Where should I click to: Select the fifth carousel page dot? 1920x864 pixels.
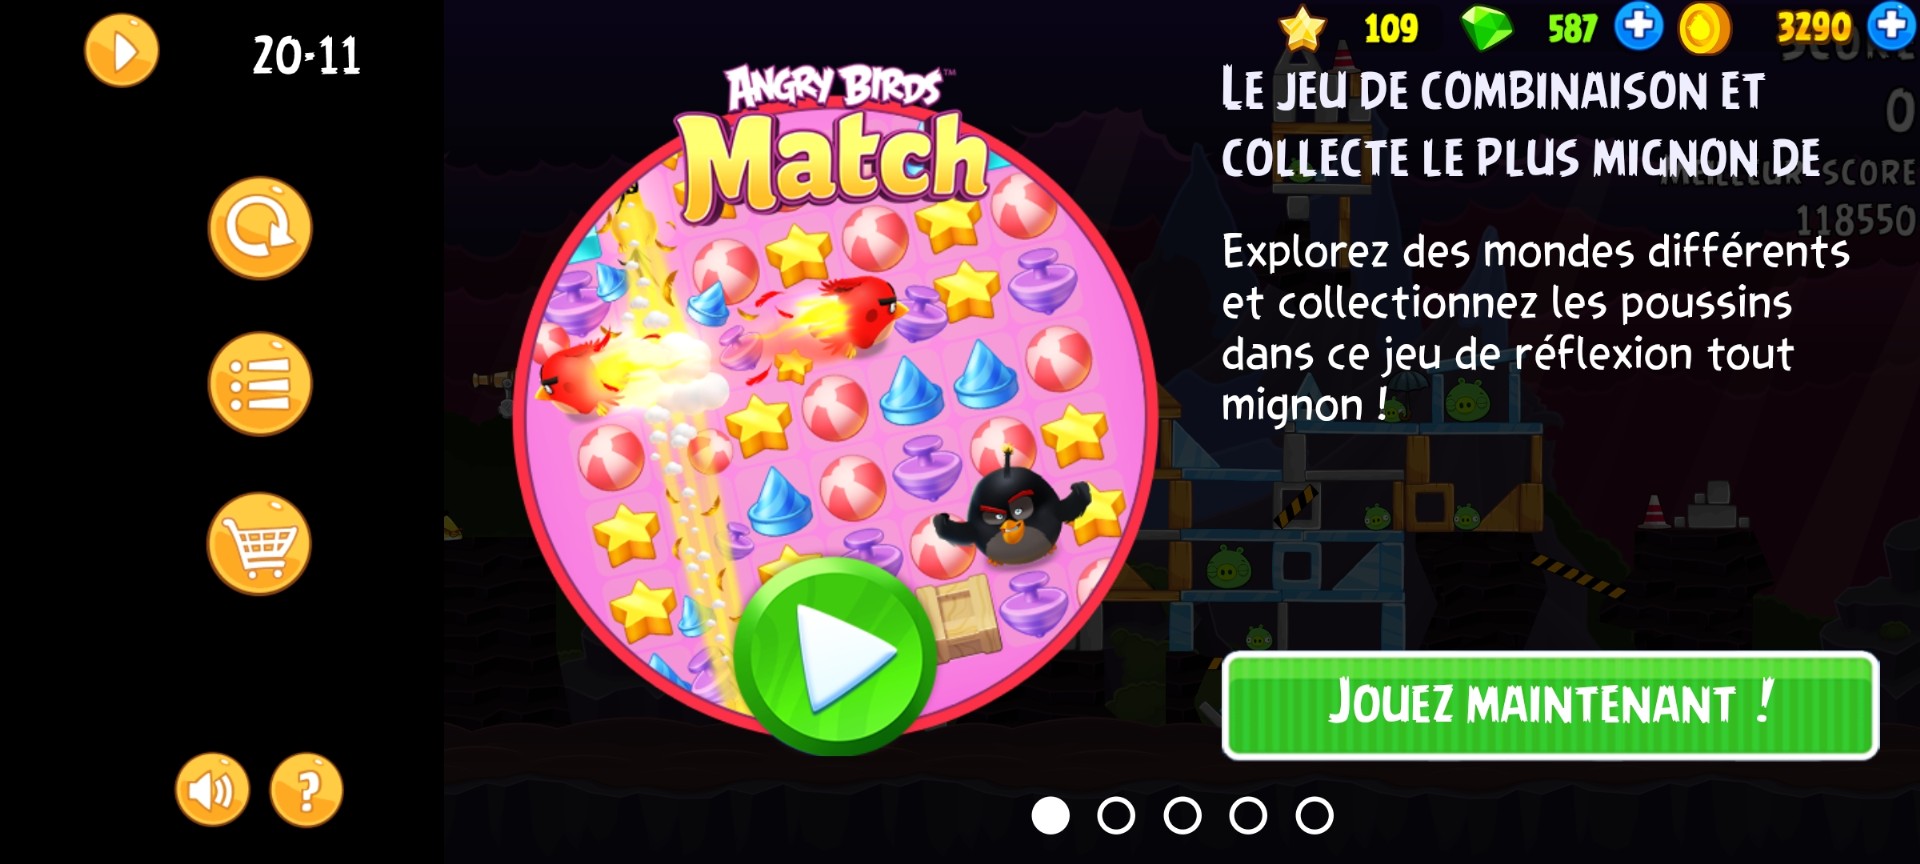[1314, 816]
